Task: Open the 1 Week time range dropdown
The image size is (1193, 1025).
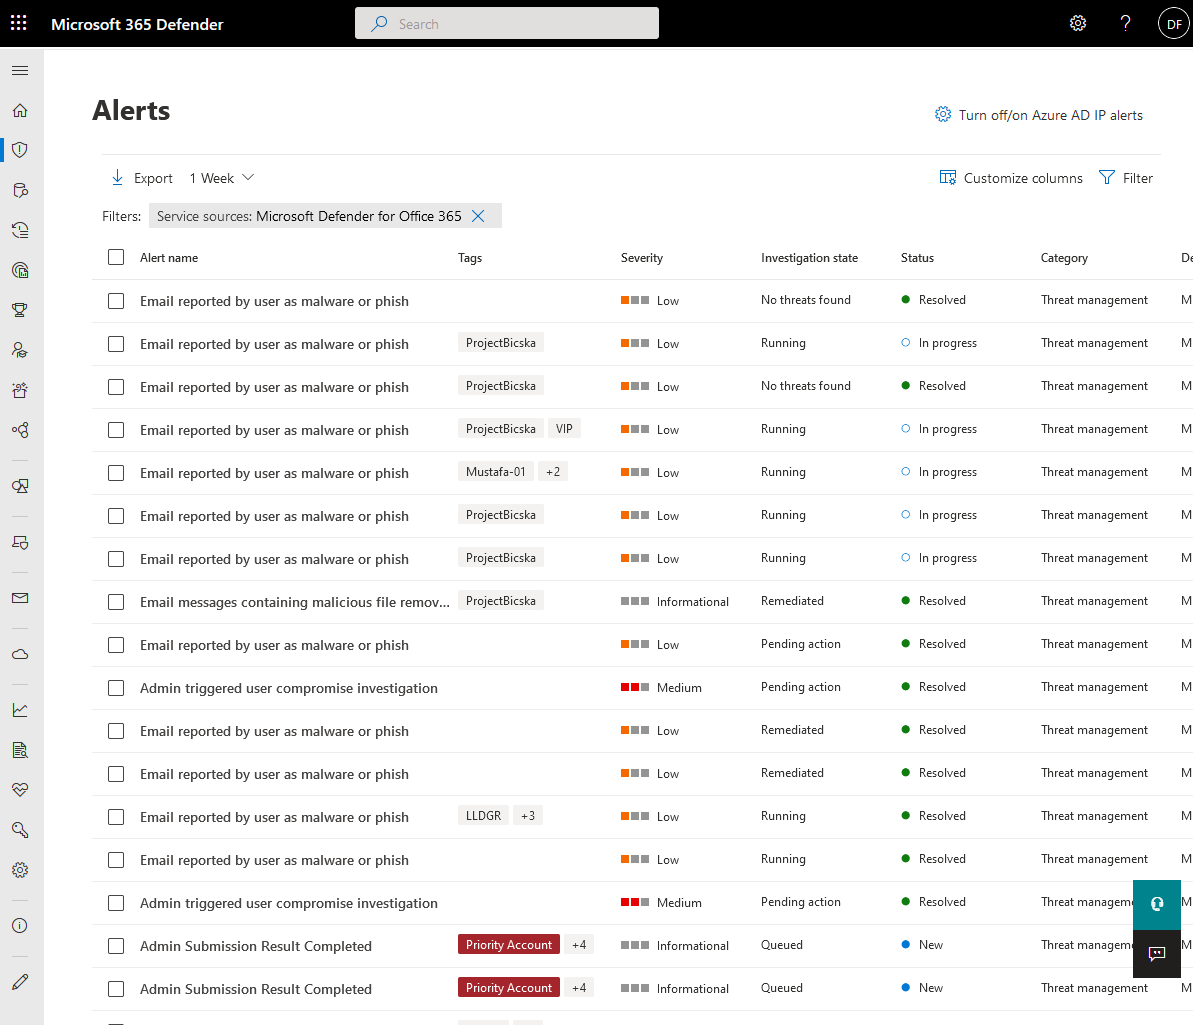Action: click(220, 177)
